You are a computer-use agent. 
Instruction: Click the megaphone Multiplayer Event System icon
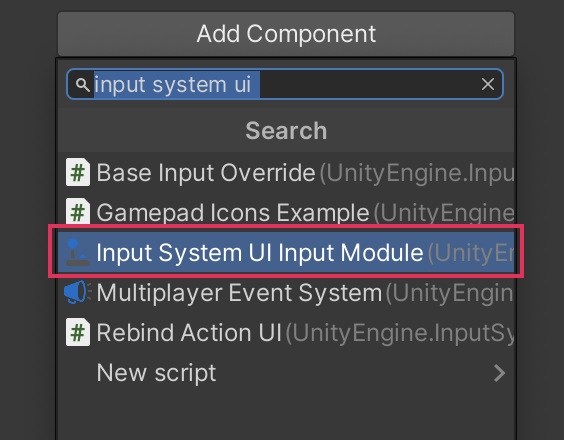(x=77, y=292)
